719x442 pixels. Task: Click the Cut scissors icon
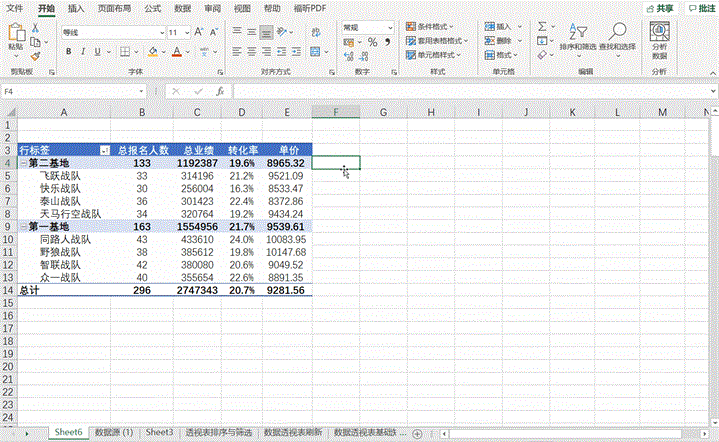pos(36,28)
